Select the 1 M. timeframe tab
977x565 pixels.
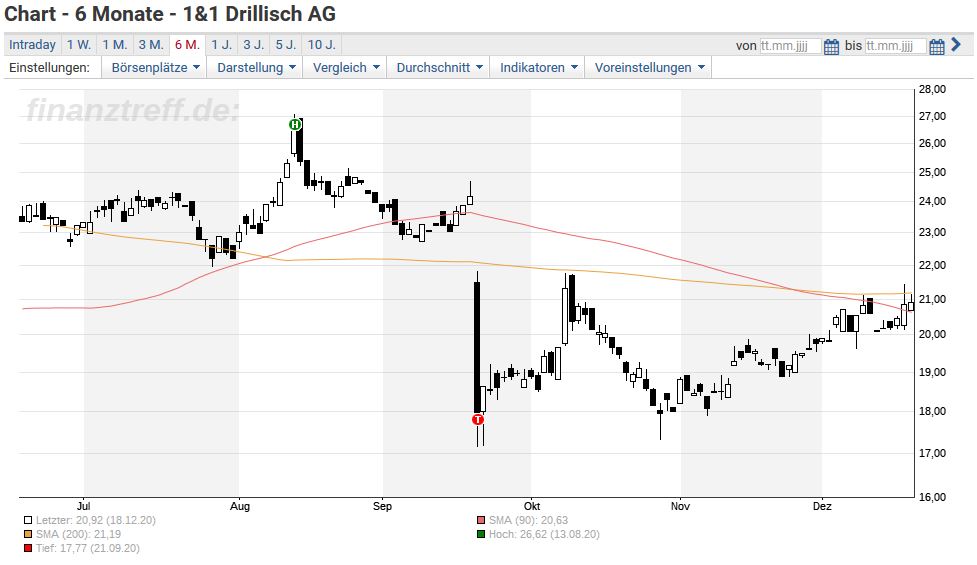coord(115,45)
